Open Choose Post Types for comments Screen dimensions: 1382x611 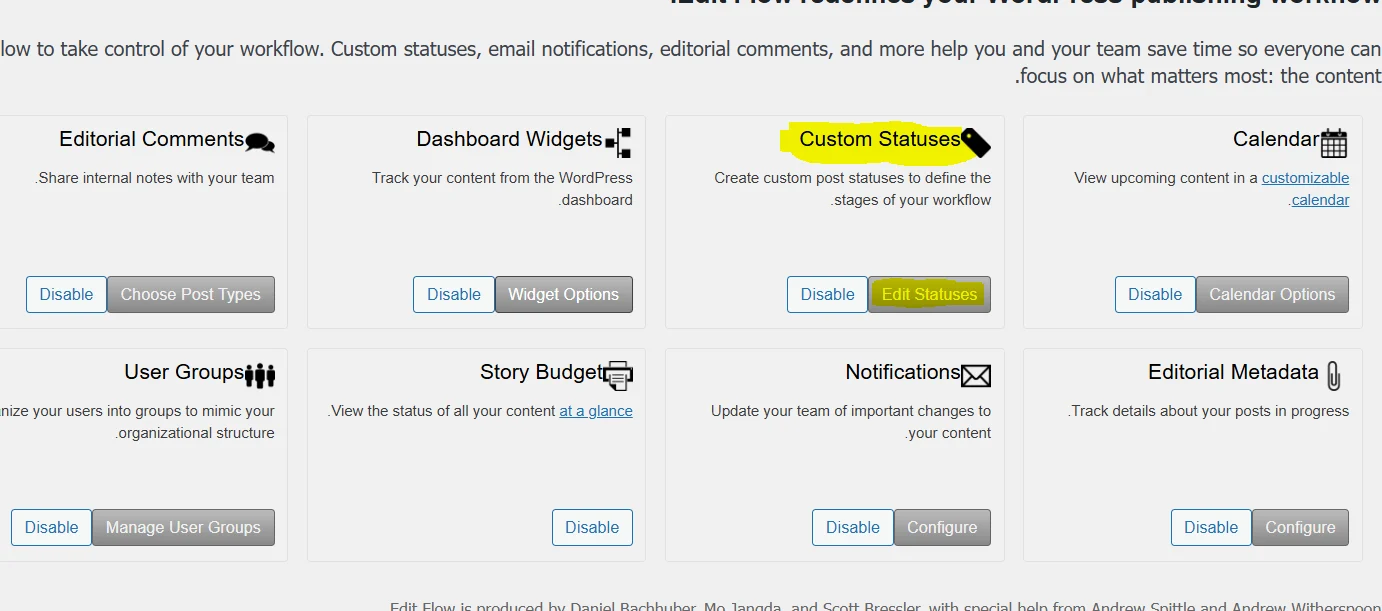(x=190, y=295)
